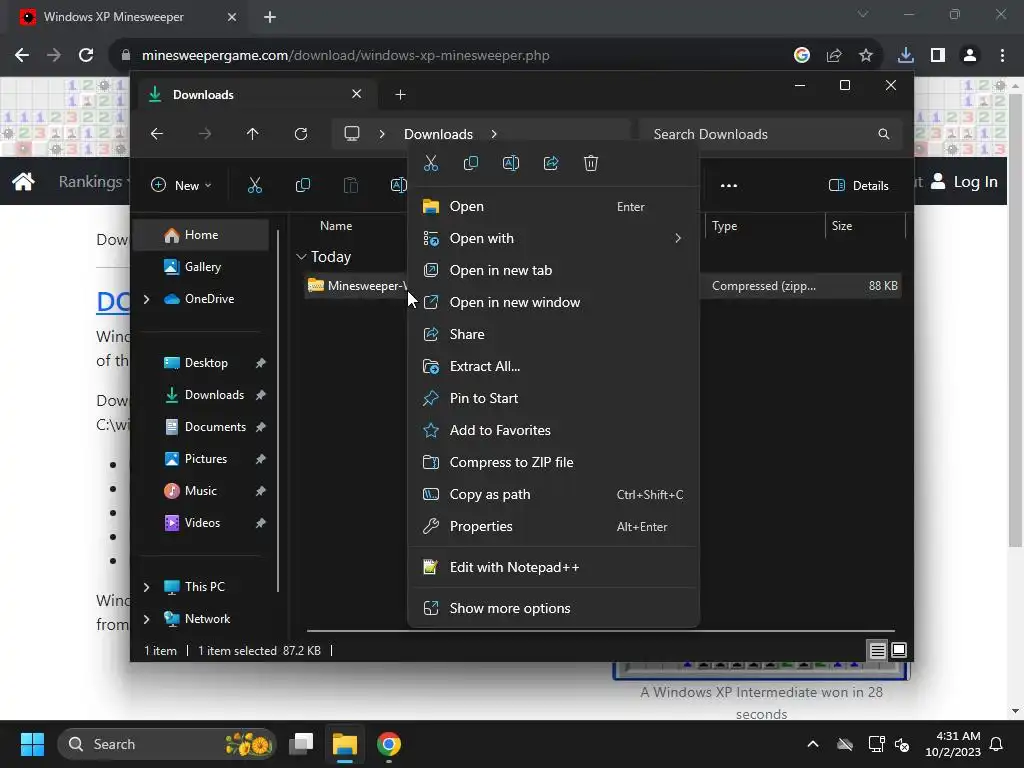Expand the Open with submenu

(678, 238)
